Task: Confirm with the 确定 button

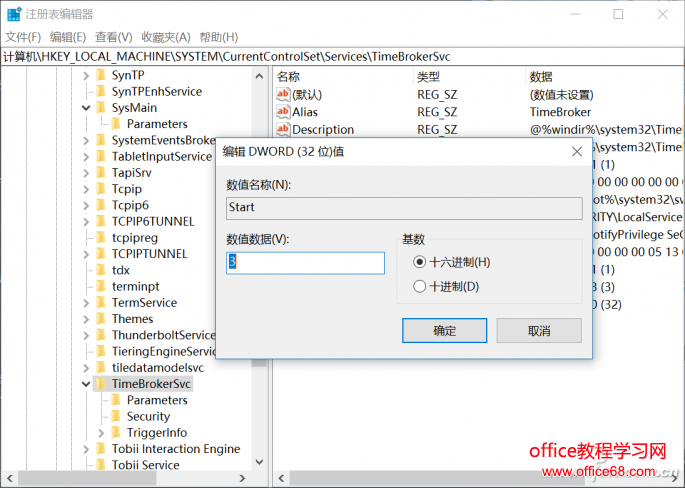Action: click(444, 330)
